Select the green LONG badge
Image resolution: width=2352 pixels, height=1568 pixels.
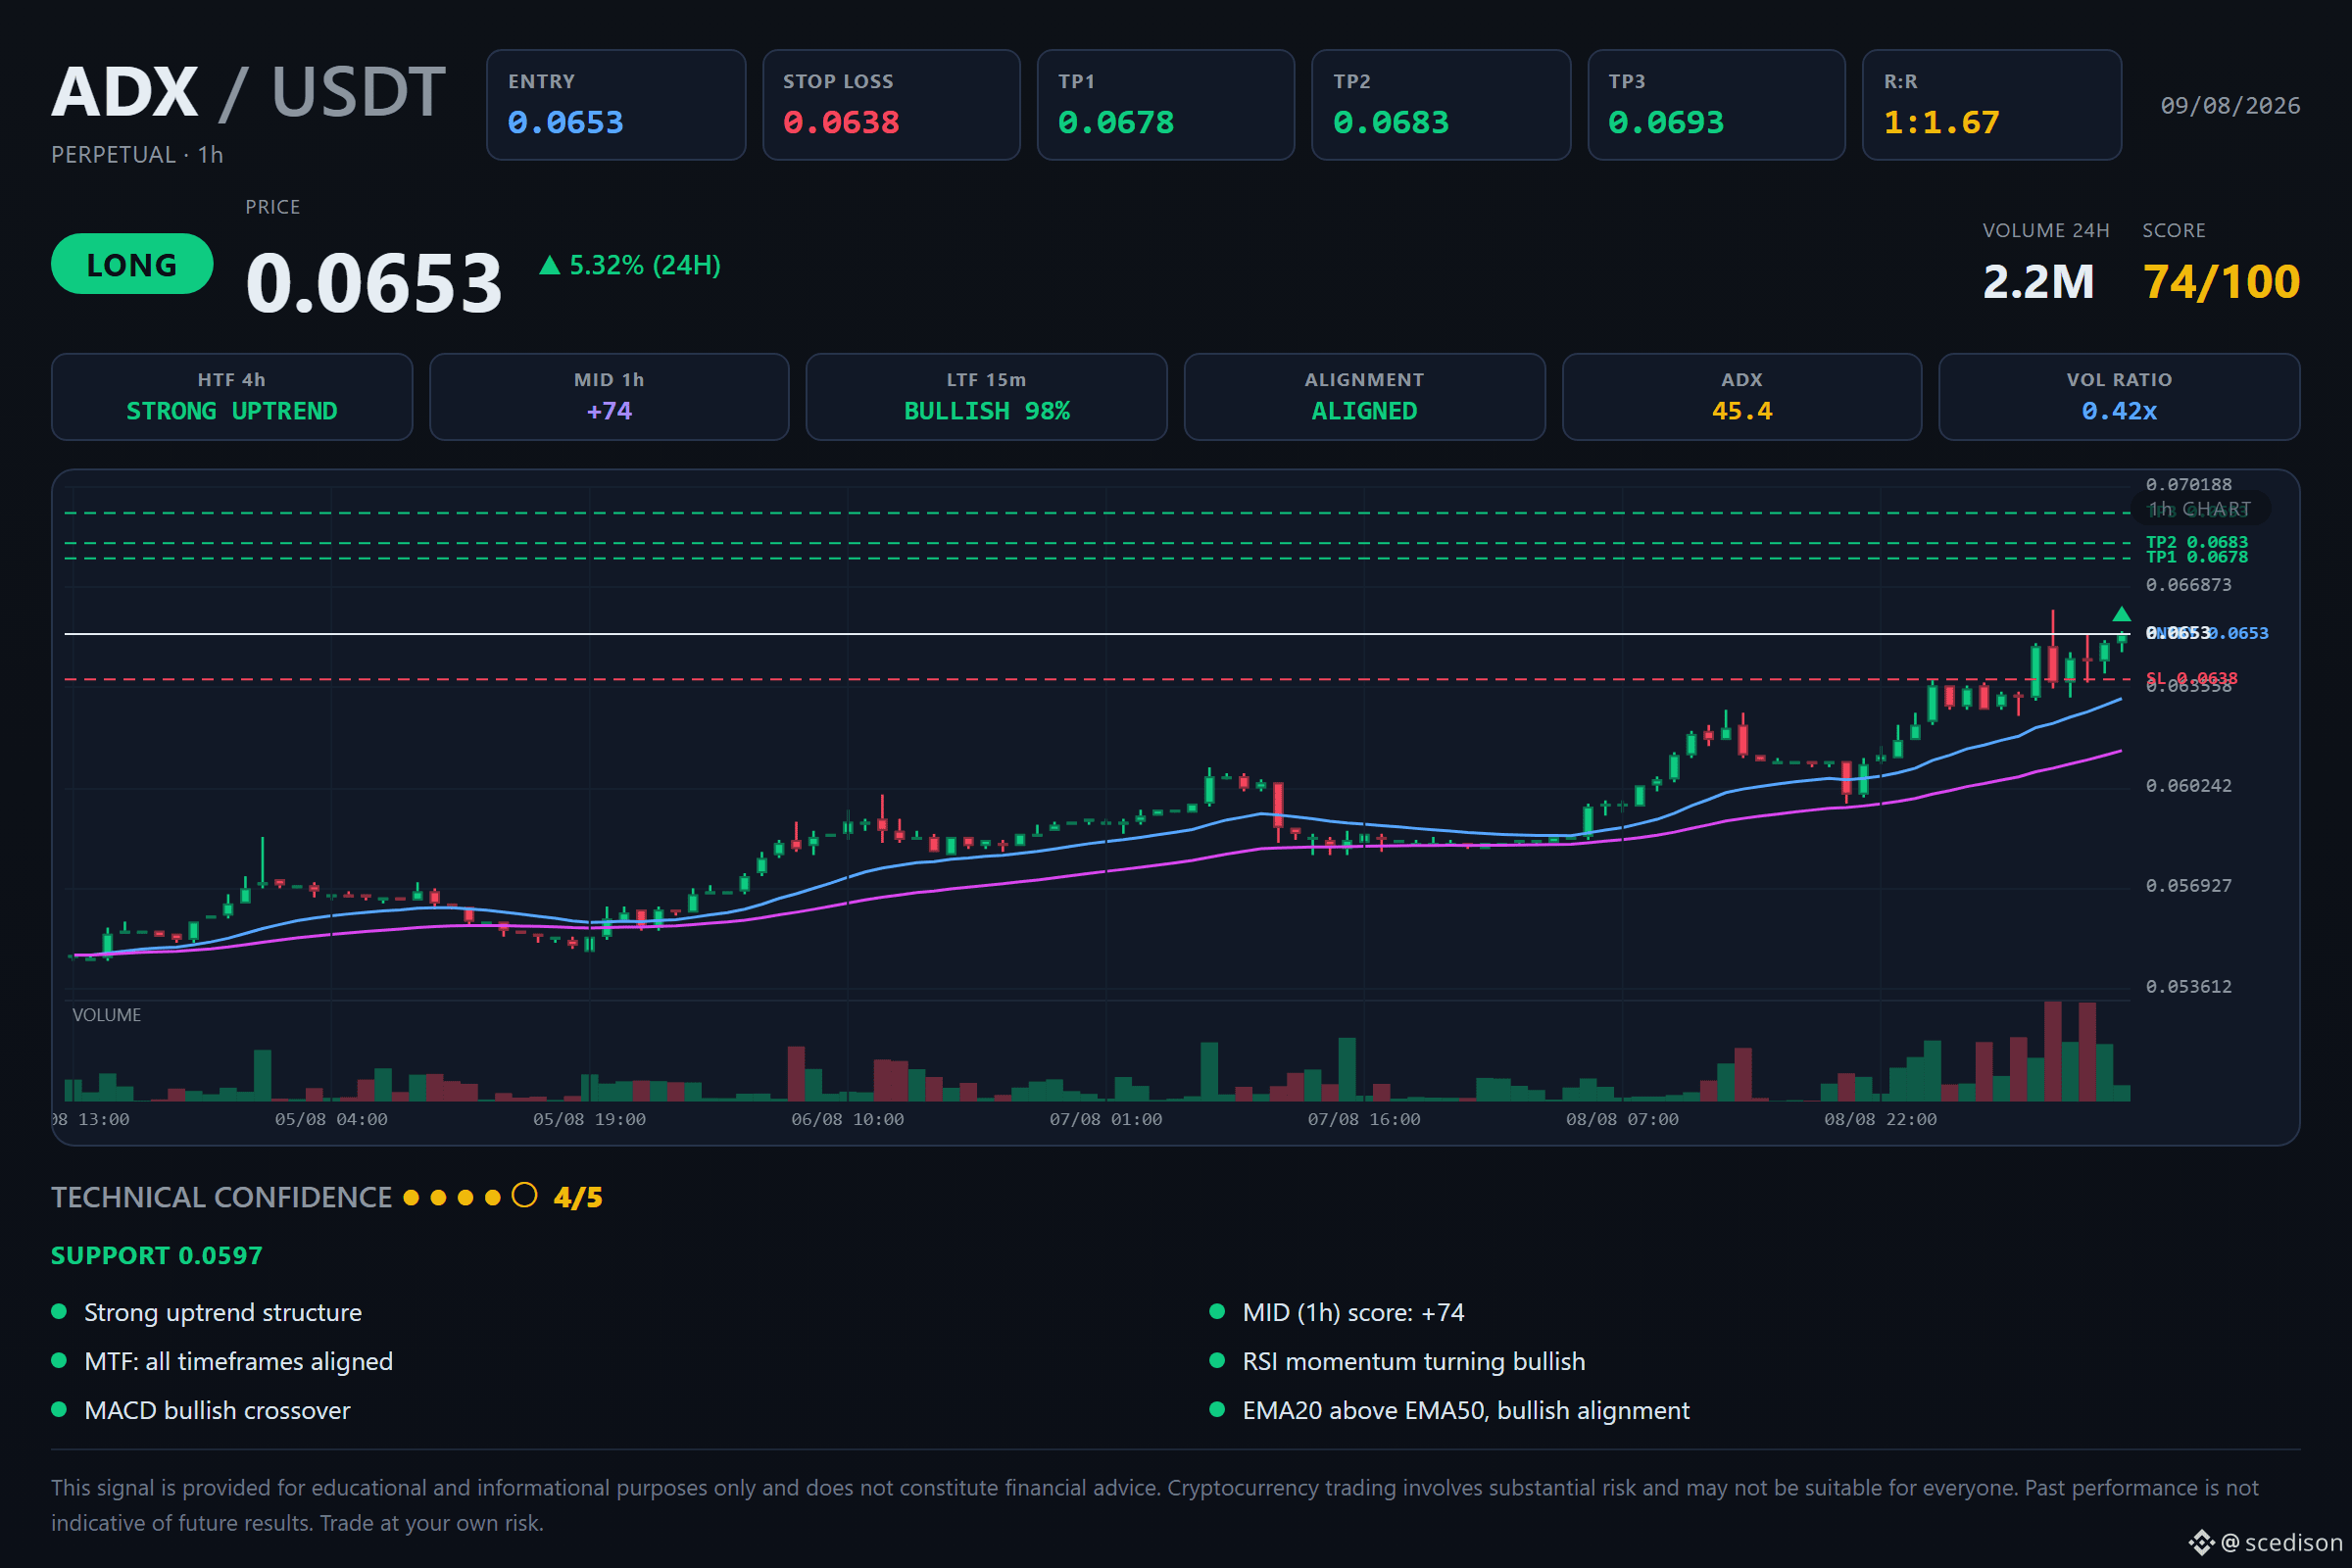[x=132, y=264]
